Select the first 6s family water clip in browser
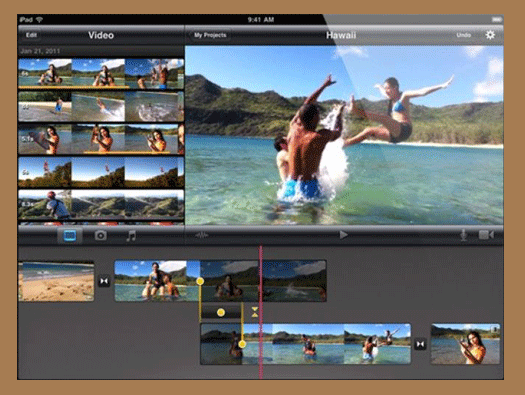 click(x=101, y=74)
